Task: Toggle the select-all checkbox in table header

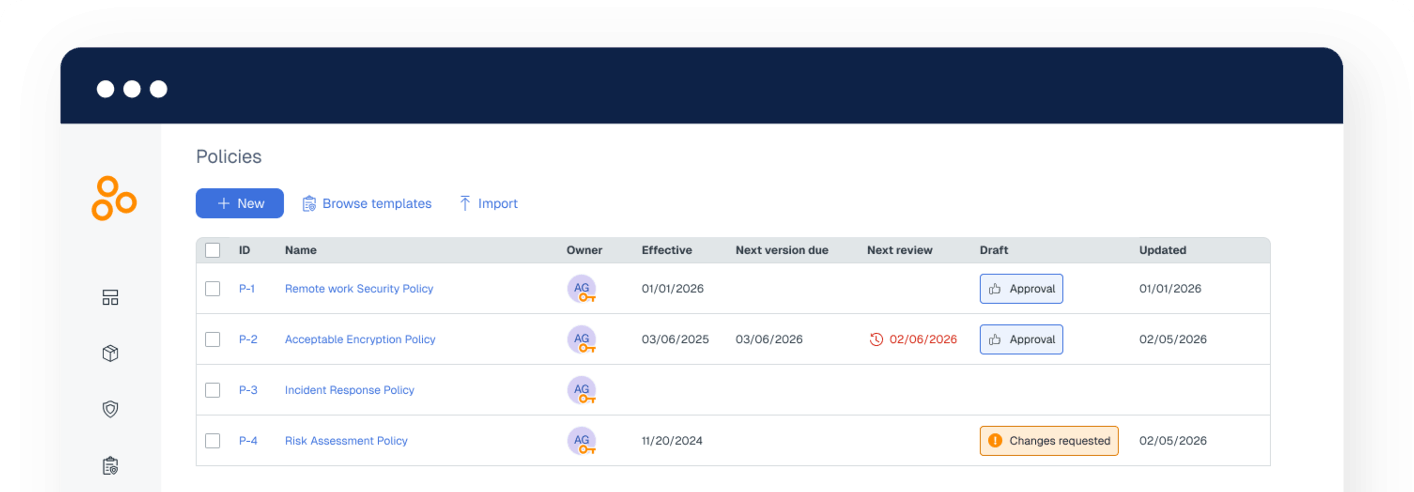Action: [213, 250]
